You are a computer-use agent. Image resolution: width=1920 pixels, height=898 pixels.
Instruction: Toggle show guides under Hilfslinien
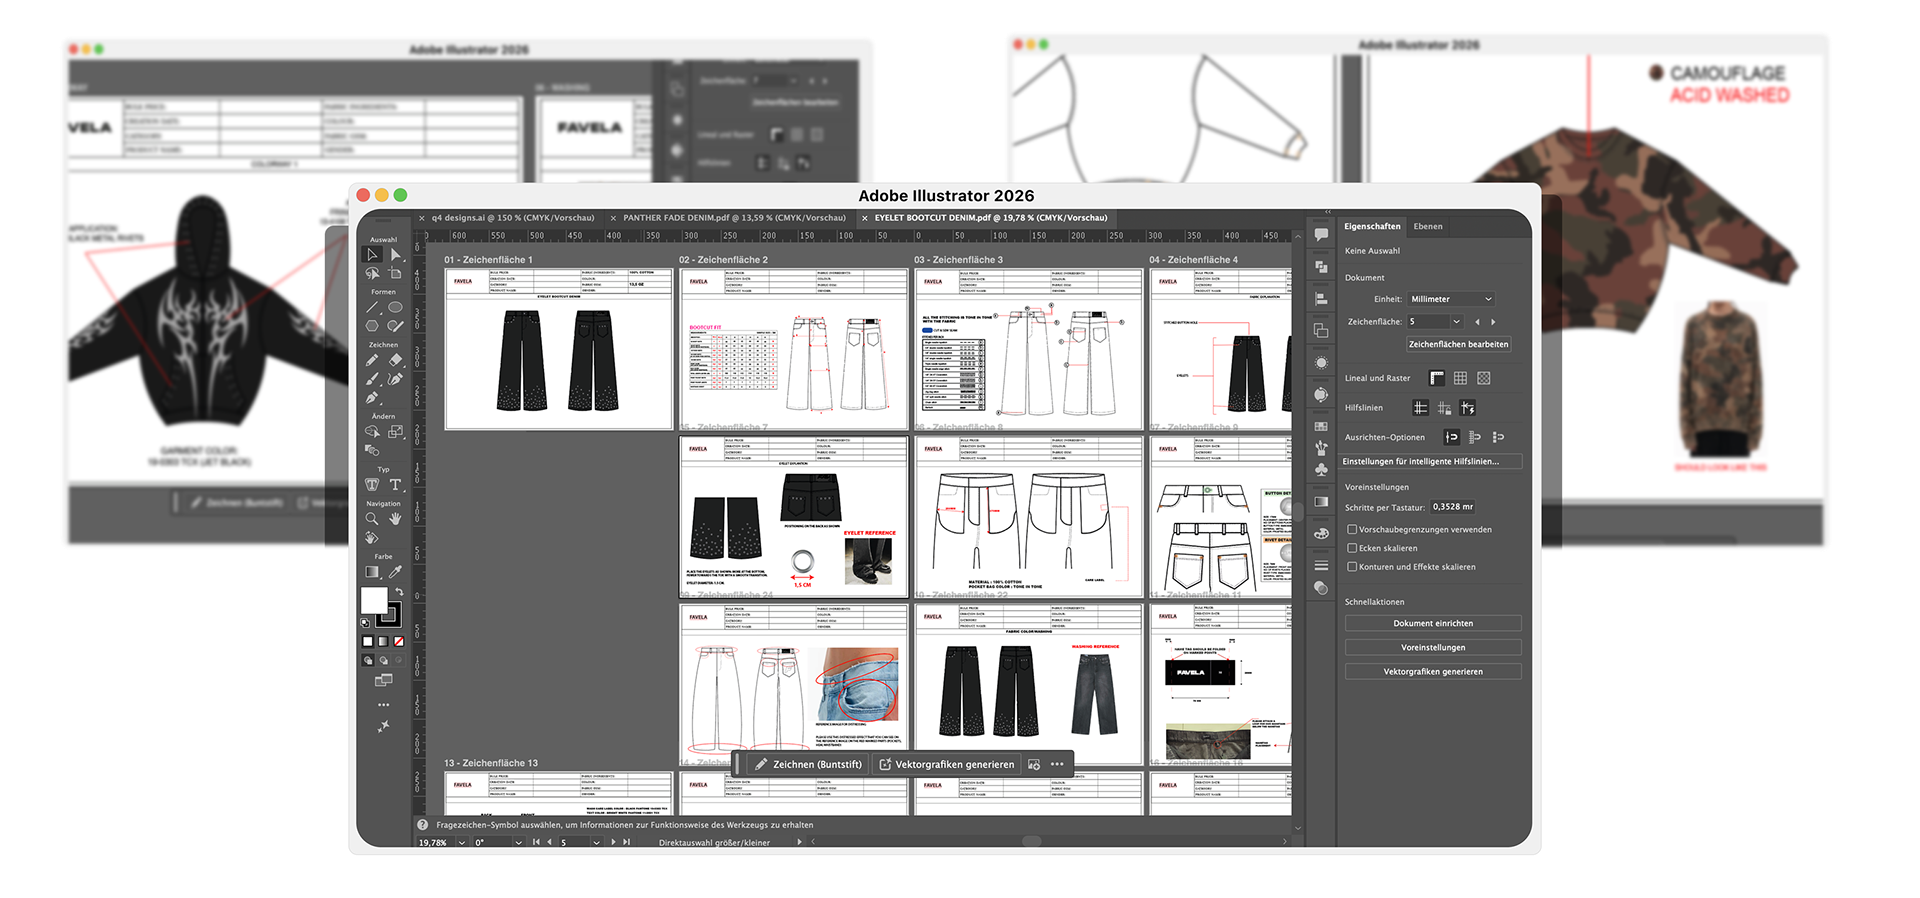[1420, 408]
